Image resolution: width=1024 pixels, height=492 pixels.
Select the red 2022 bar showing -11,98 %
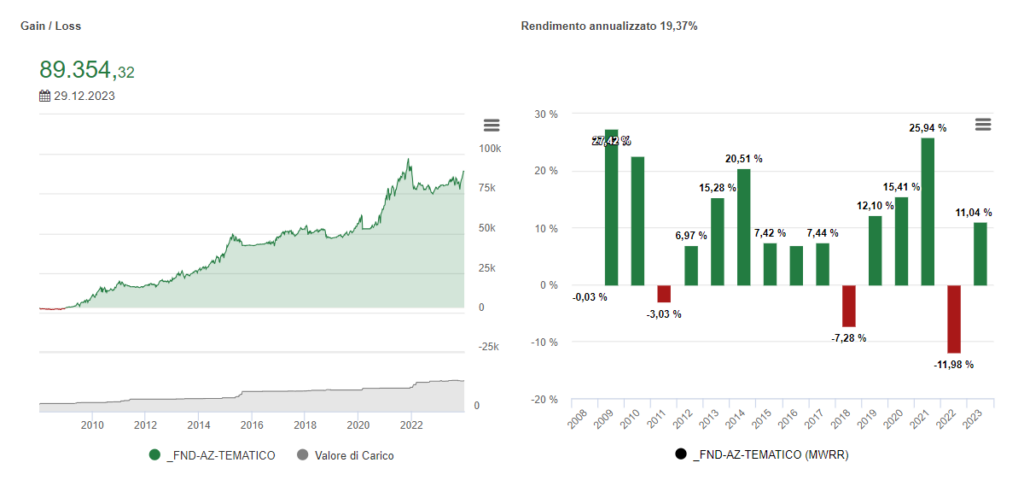point(954,319)
